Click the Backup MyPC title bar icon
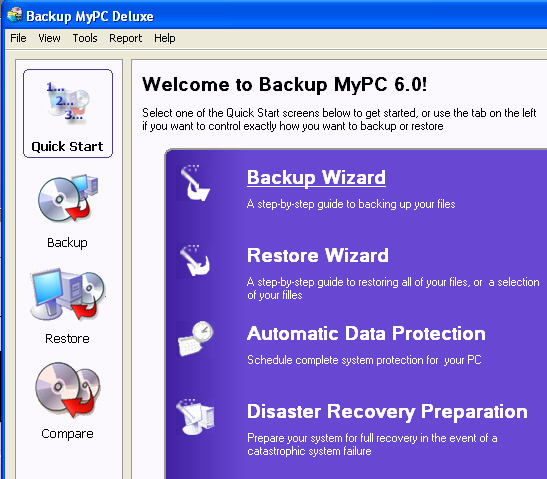 click(14, 15)
